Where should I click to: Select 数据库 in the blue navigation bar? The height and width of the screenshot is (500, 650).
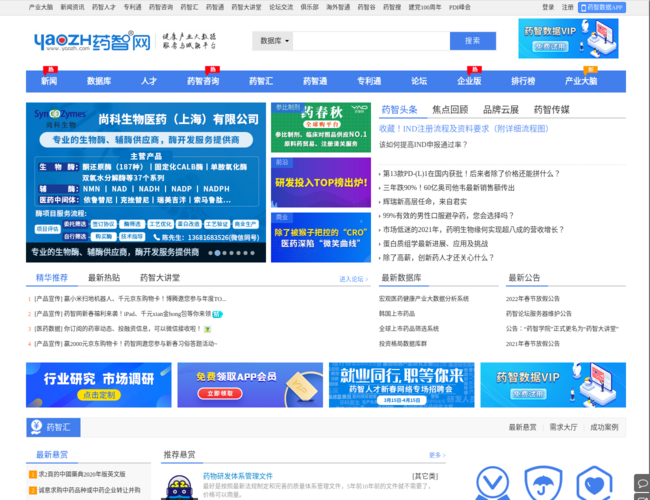(x=99, y=81)
